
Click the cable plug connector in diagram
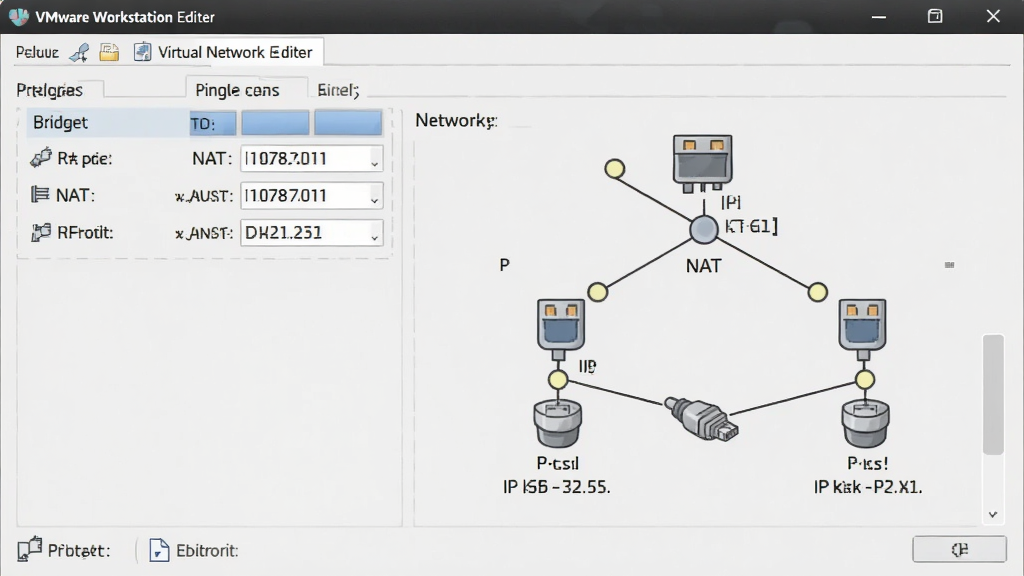702,419
